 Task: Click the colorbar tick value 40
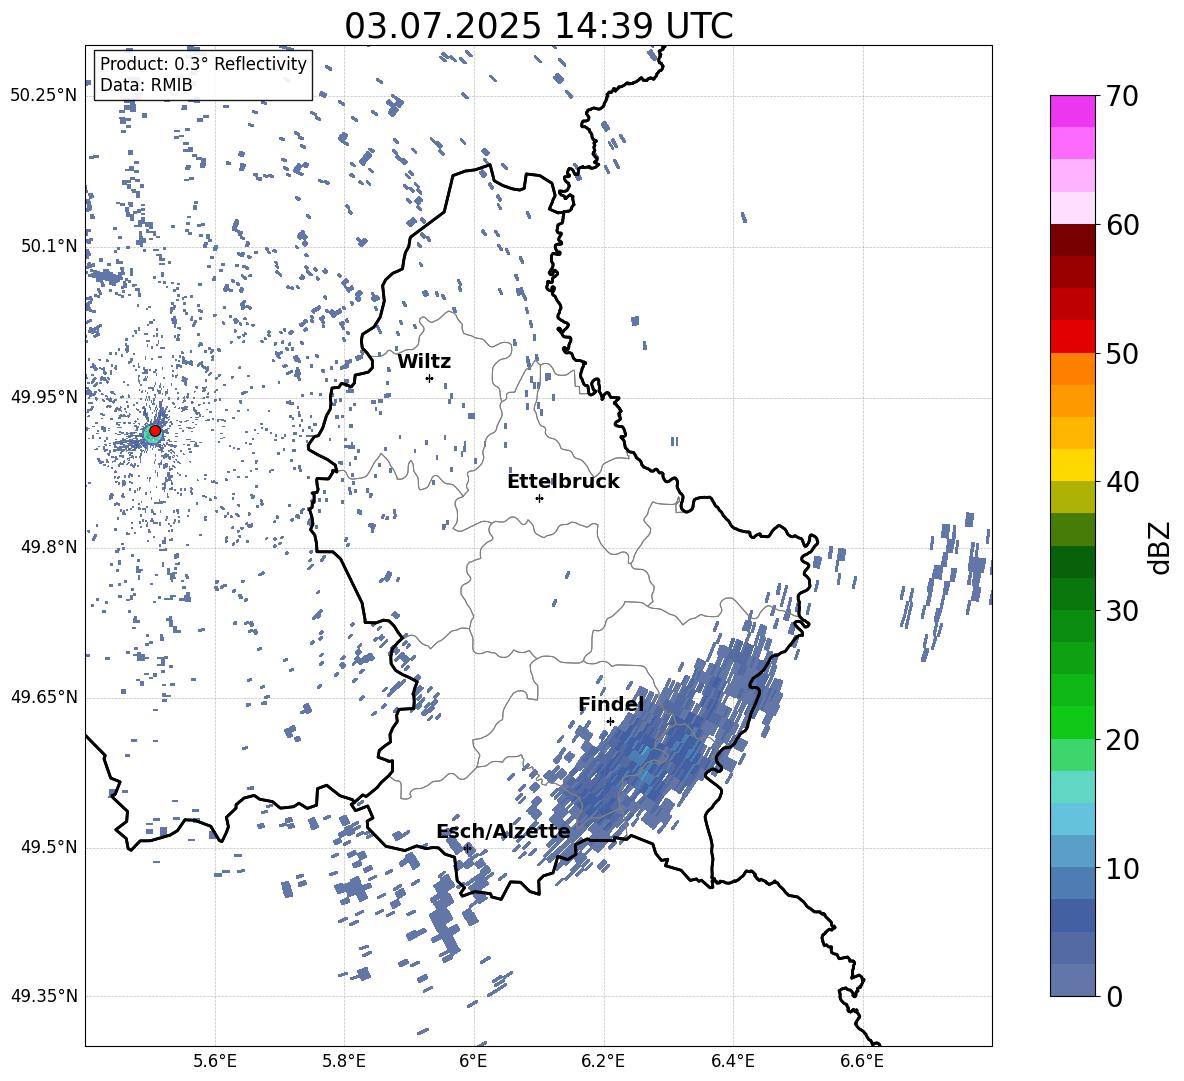pos(1122,482)
